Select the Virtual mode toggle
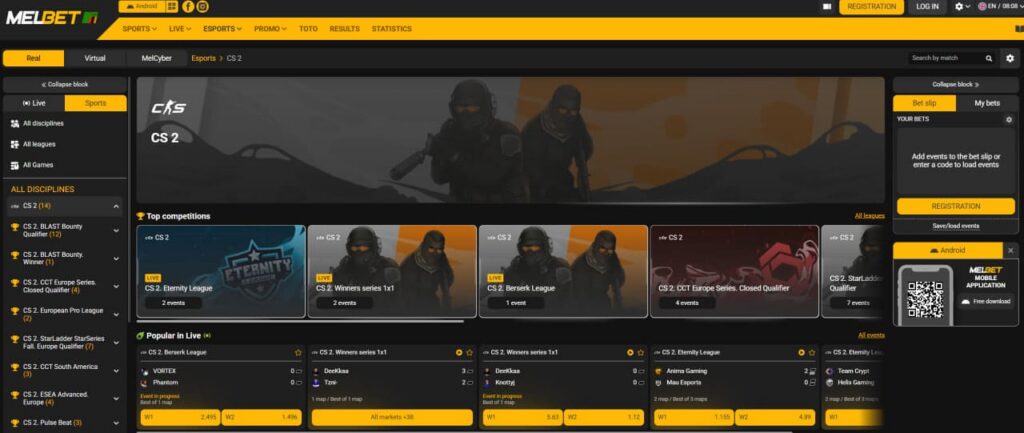The image size is (1024, 433). point(95,58)
